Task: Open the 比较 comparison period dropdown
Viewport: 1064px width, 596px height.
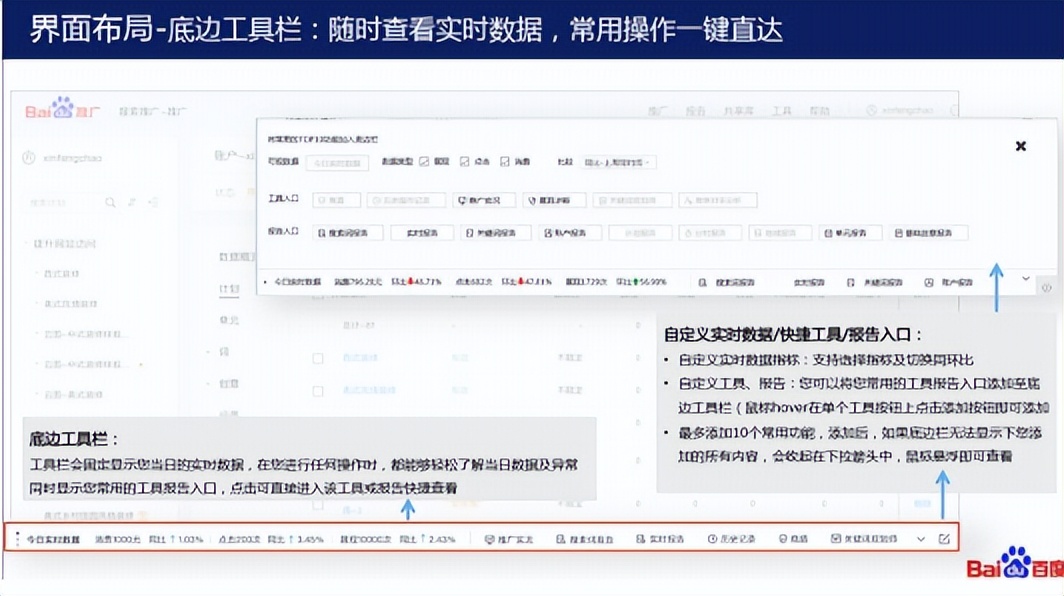Action: tap(618, 162)
